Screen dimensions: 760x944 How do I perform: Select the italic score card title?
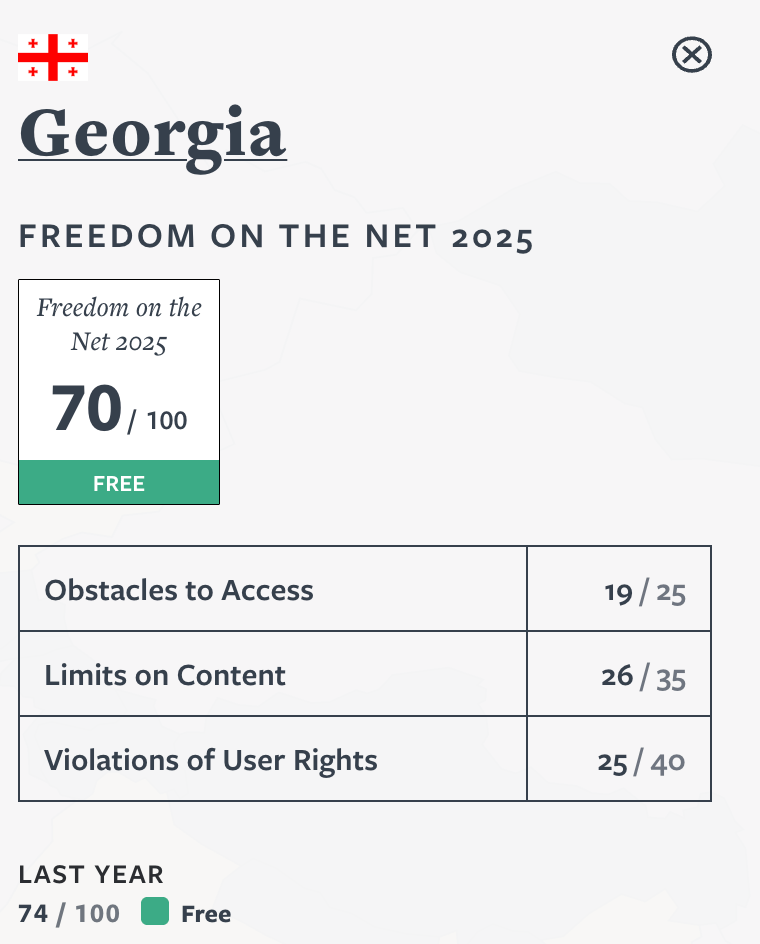click(x=119, y=325)
